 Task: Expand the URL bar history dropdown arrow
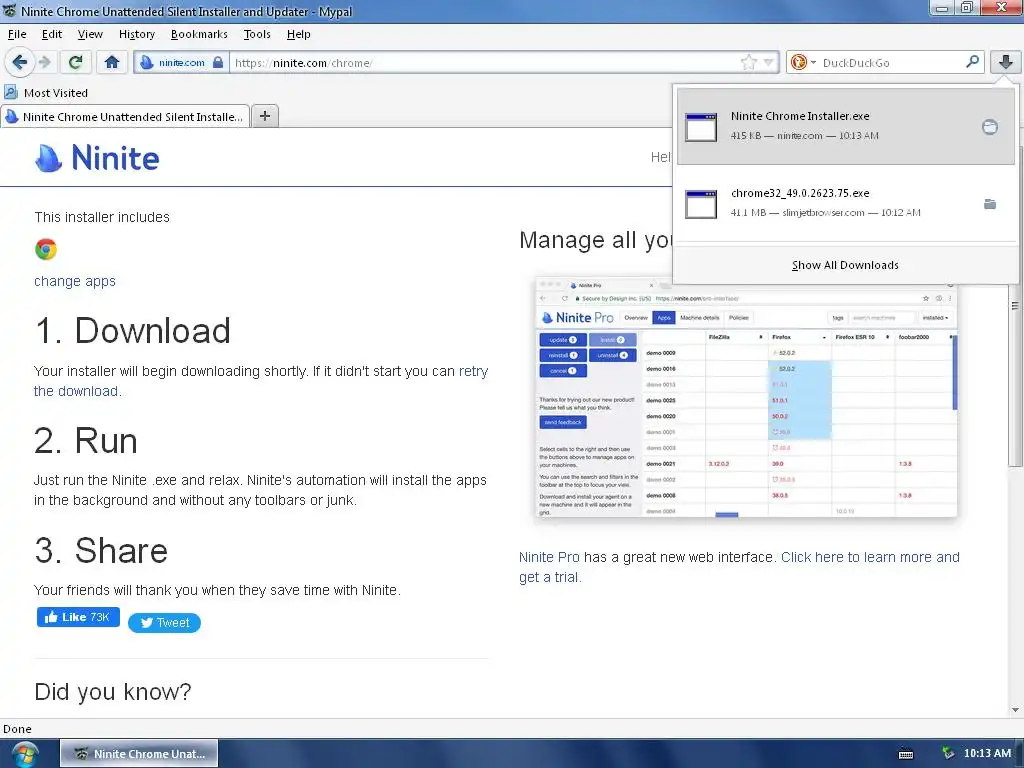[769, 63]
